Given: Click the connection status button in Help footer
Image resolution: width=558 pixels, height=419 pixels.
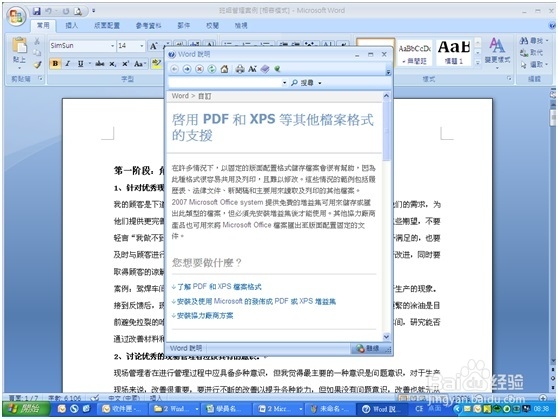Looking at the screenshot, I should pyautogui.click(x=368, y=349).
